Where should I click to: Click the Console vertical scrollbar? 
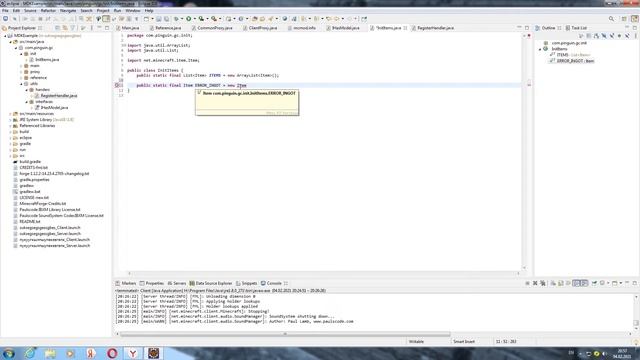[636, 322]
